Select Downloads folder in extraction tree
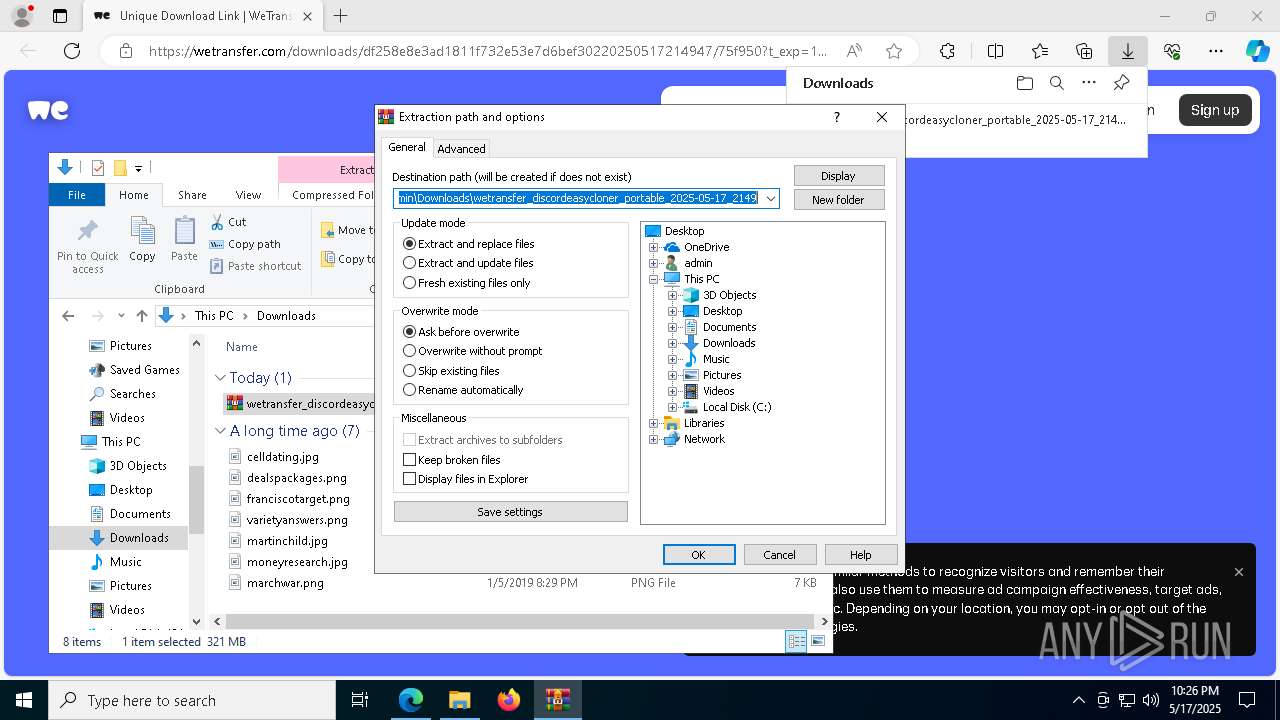The height and width of the screenshot is (720, 1280). click(729, 343)
